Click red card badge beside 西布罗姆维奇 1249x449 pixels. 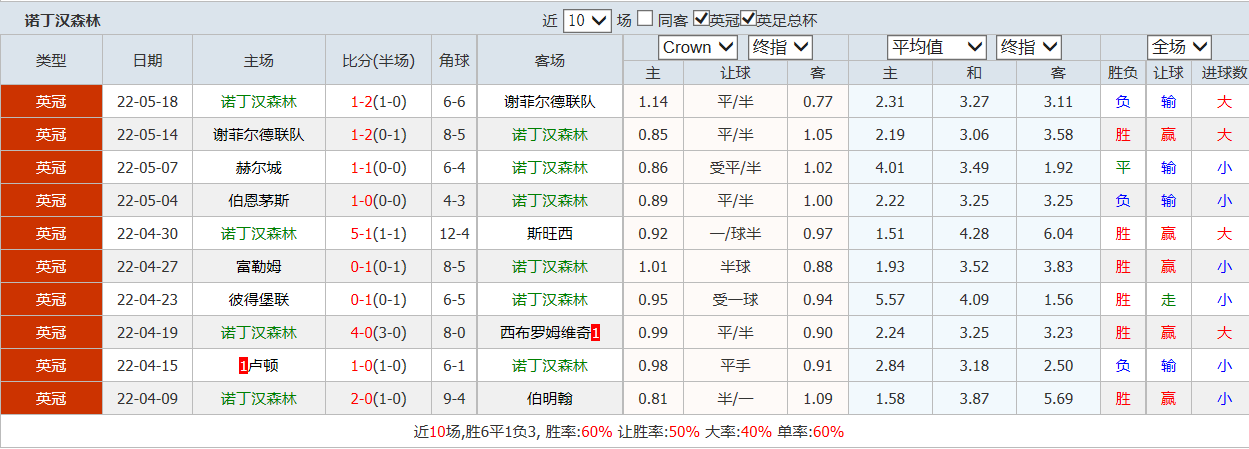595,333
